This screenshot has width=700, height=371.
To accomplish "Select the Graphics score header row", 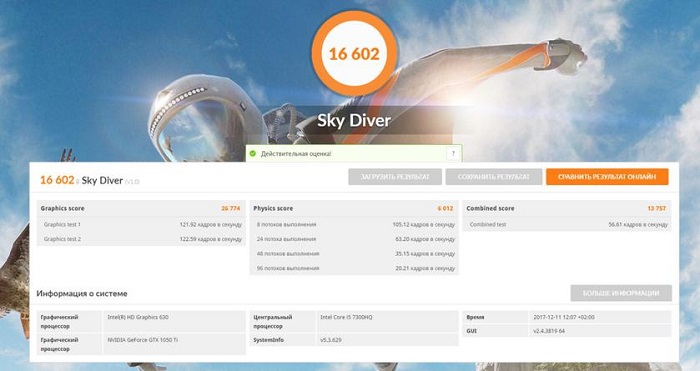I will pyautogui.click(x=141, y=208).
